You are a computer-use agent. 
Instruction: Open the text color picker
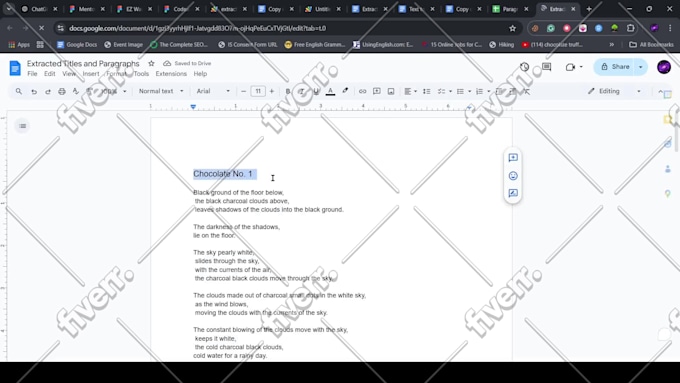(330, 91)
